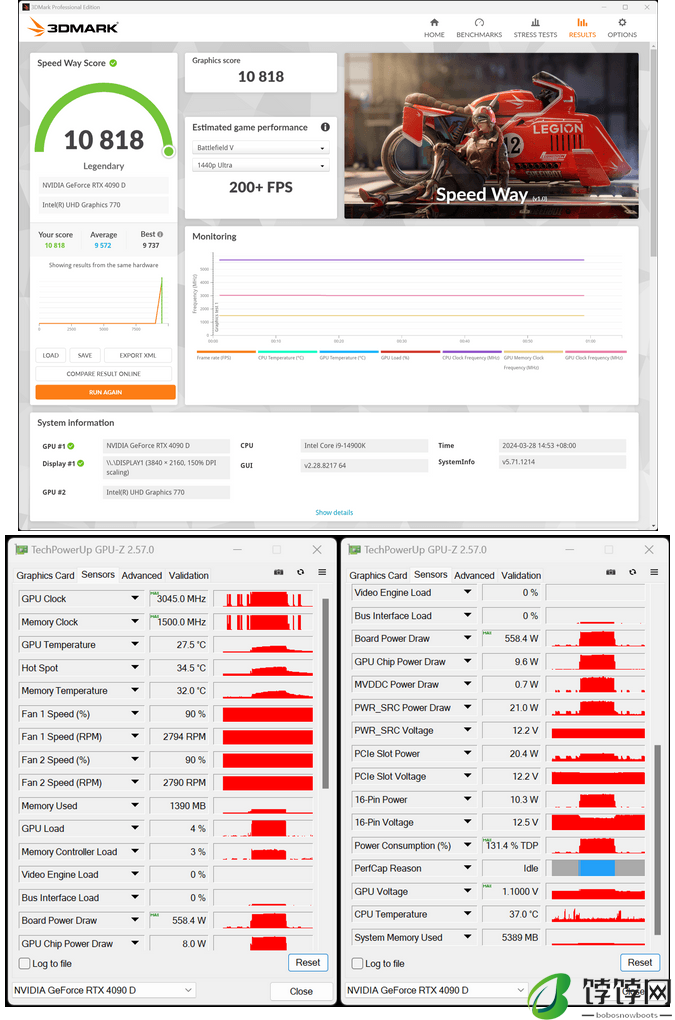
Task: Expand the System Memory Used sensor dropdown
Action: pos(468,937)
